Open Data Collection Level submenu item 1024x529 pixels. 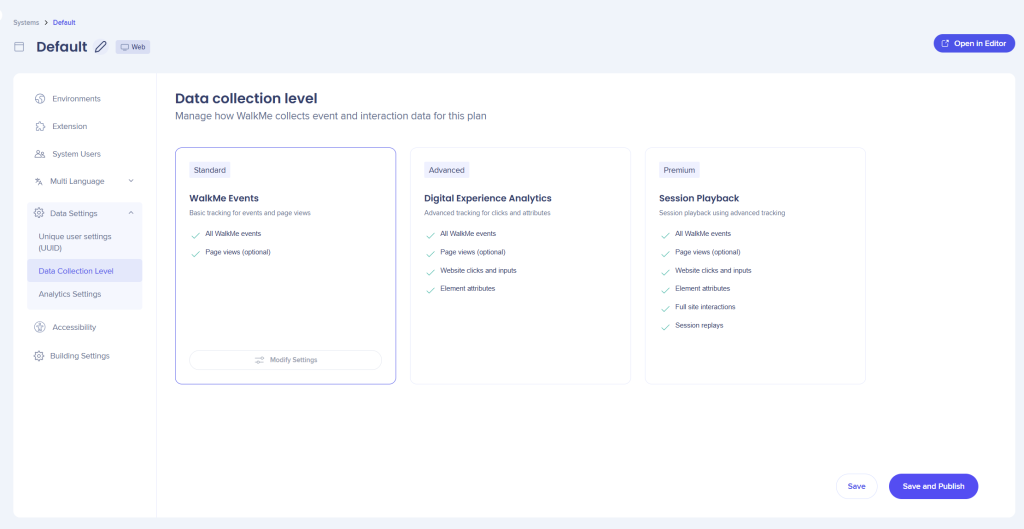[x=76, y=271]
